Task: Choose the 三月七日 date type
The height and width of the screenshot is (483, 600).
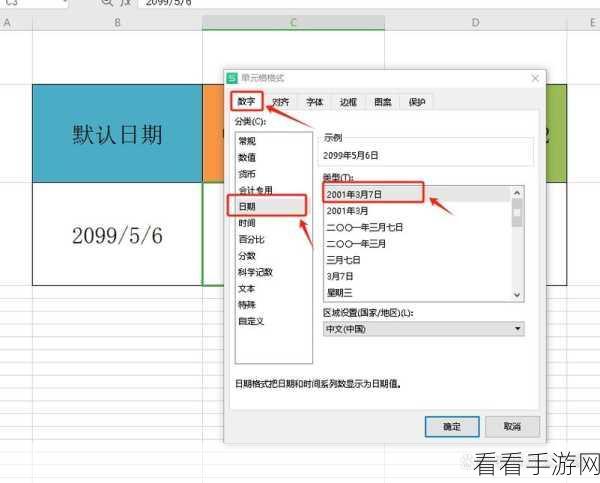Action: [x=417, y=260]
